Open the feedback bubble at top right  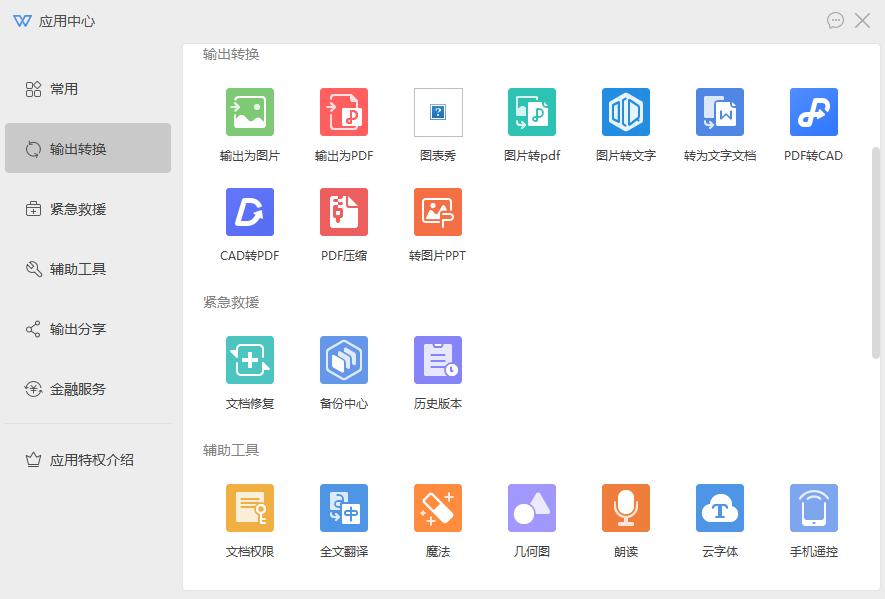click(836, 20)
